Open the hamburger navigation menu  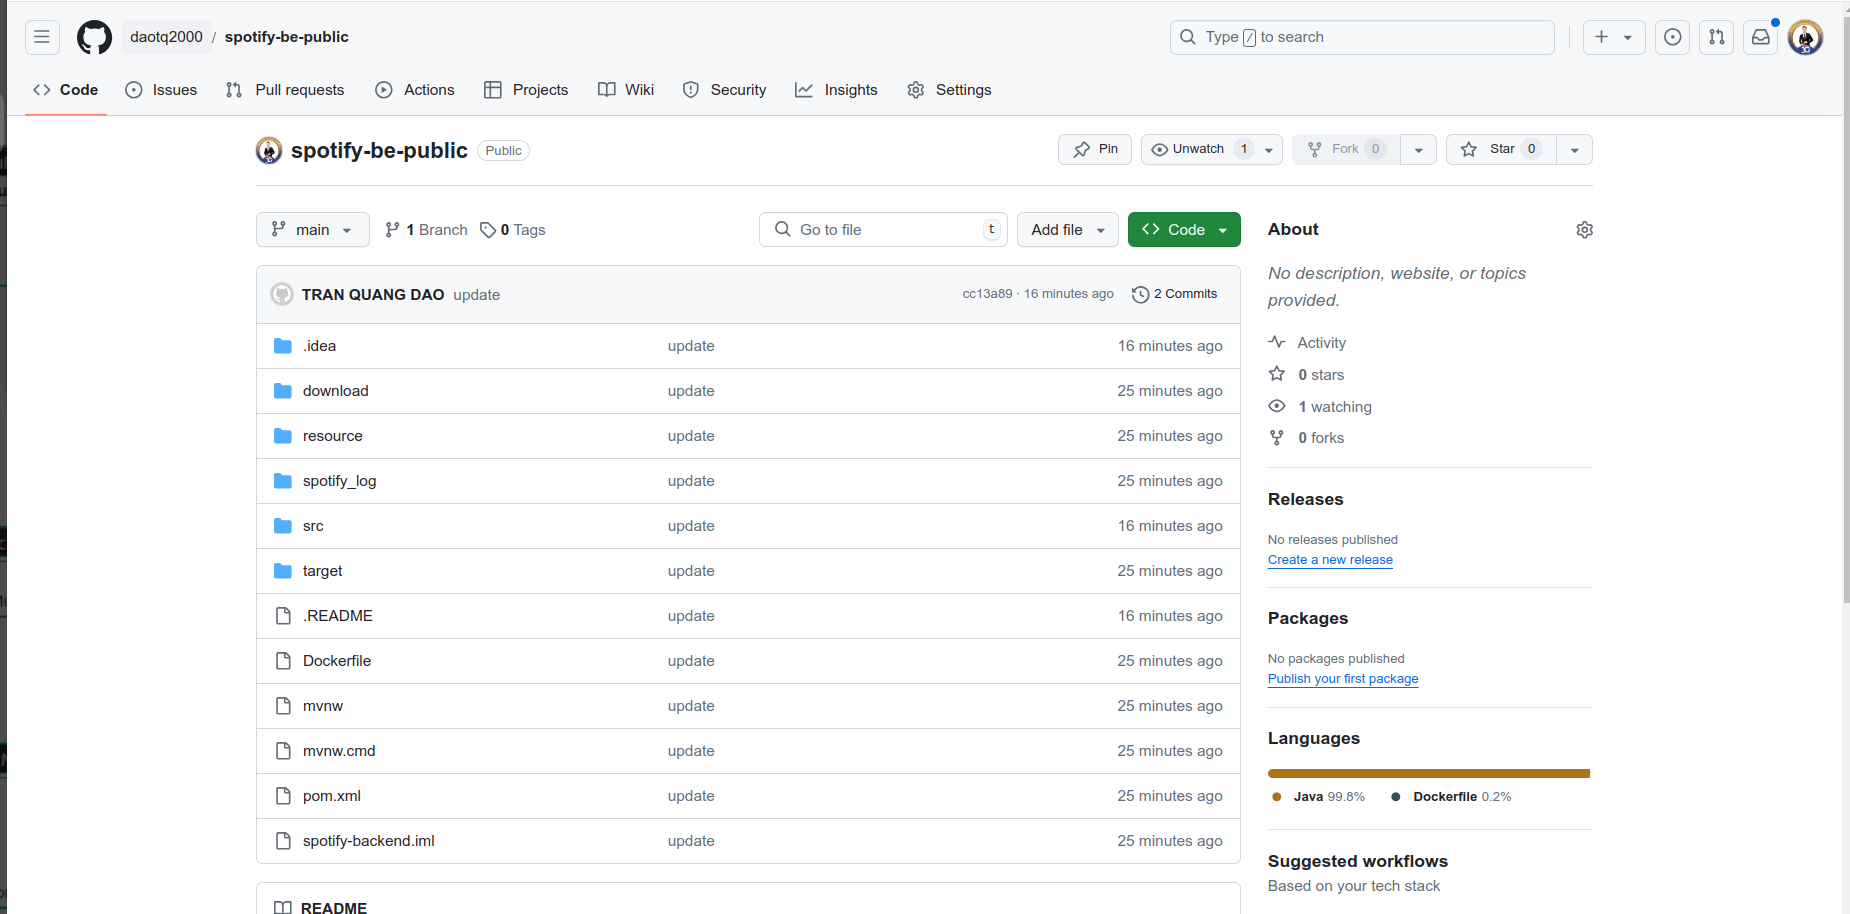[x=42, y=37]
